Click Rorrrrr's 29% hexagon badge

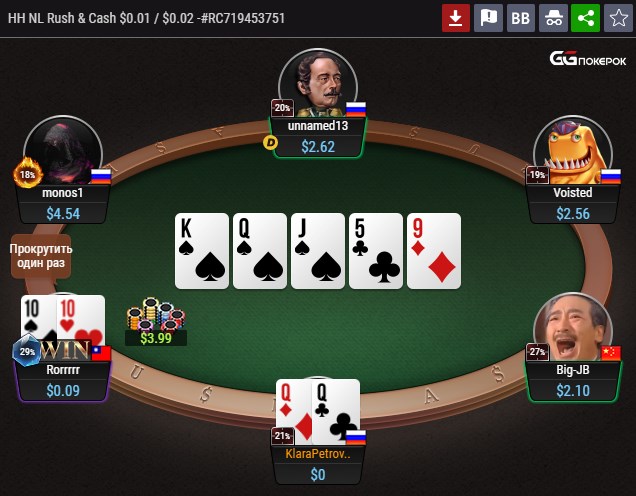click(27, 351)
